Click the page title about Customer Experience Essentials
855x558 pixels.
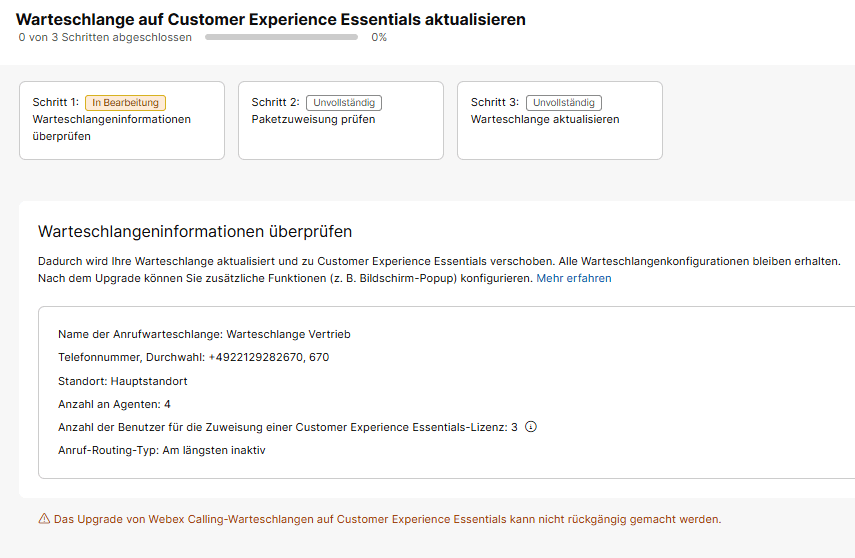(271, 19)
